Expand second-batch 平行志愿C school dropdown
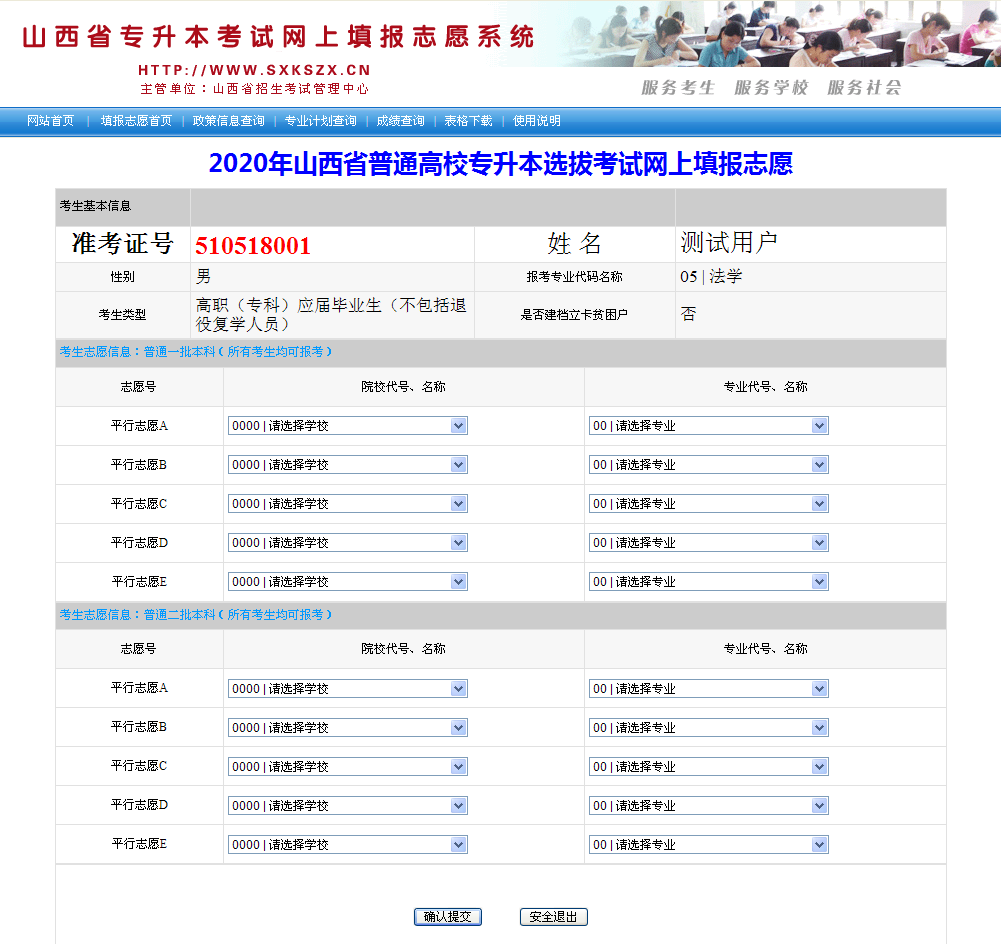1001x944 pixels. coord(347,767)
